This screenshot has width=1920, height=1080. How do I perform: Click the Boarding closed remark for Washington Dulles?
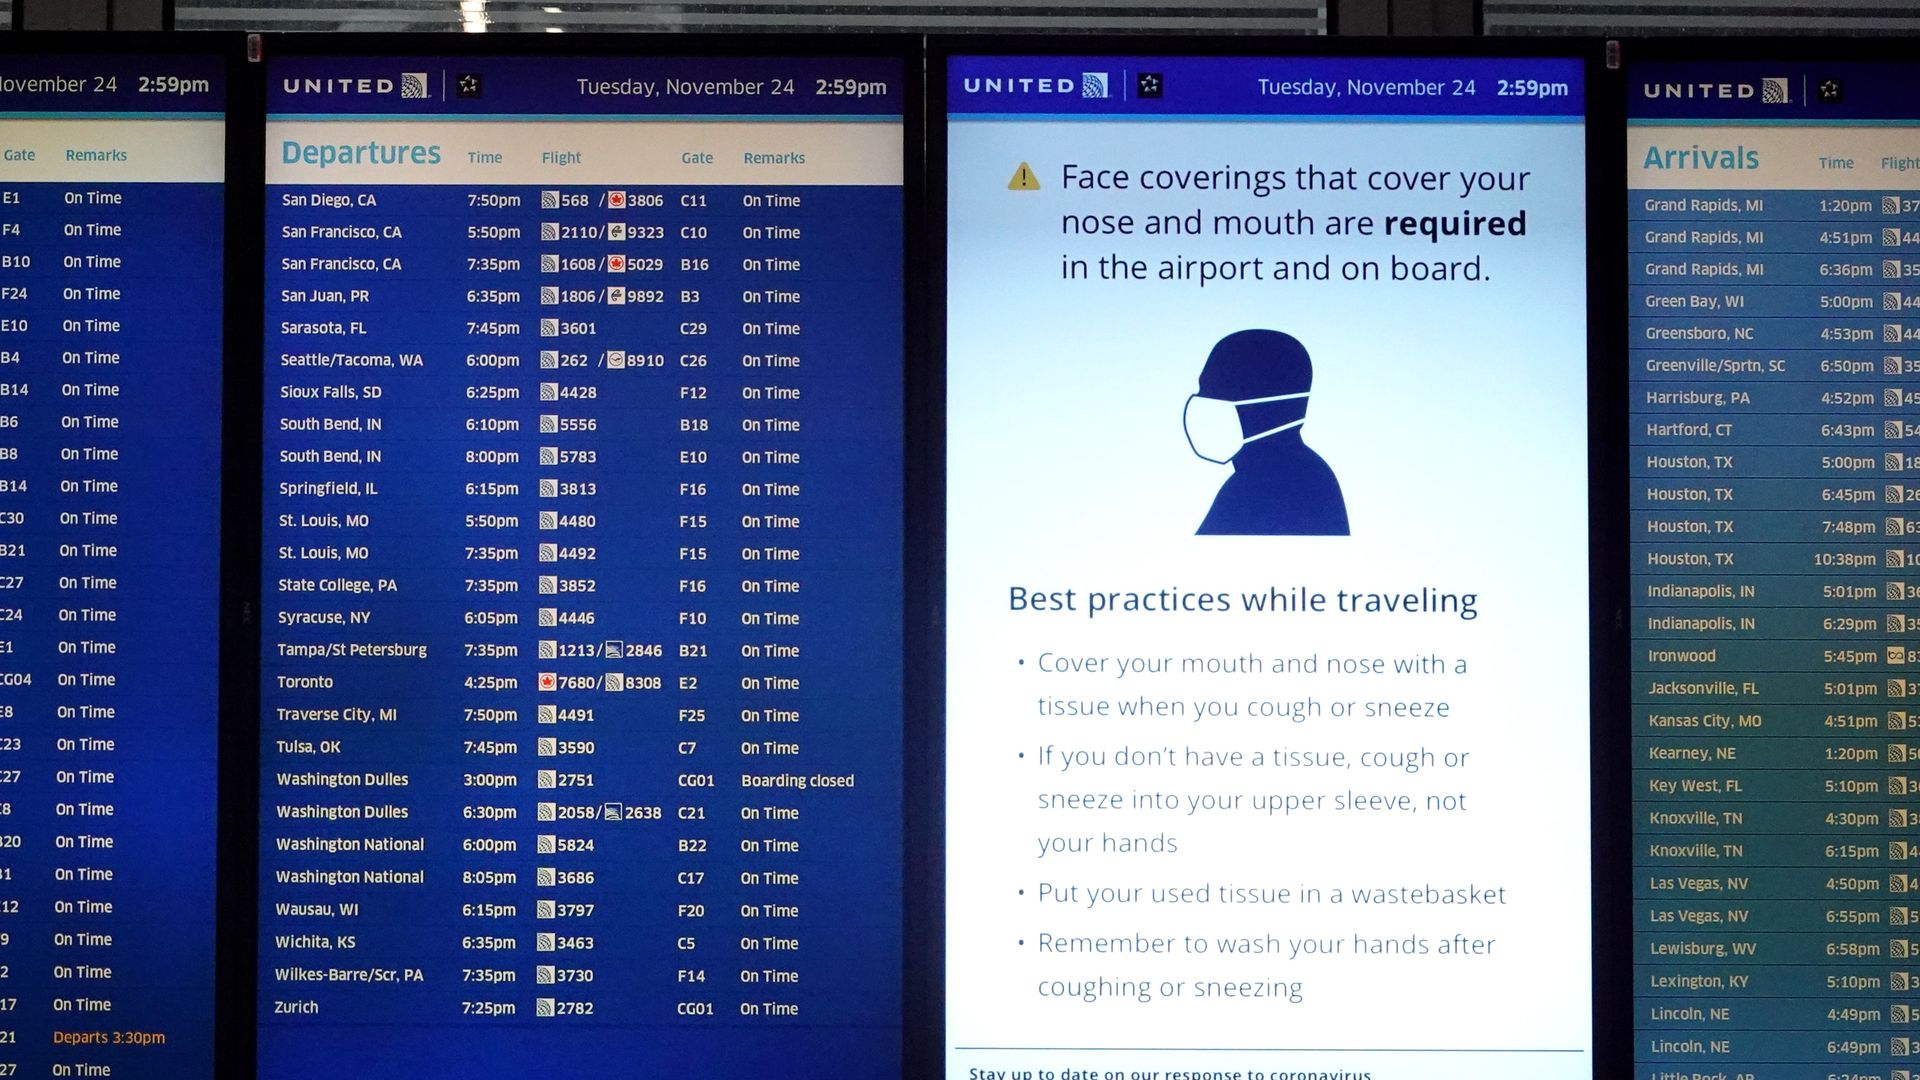coord(797,780)
